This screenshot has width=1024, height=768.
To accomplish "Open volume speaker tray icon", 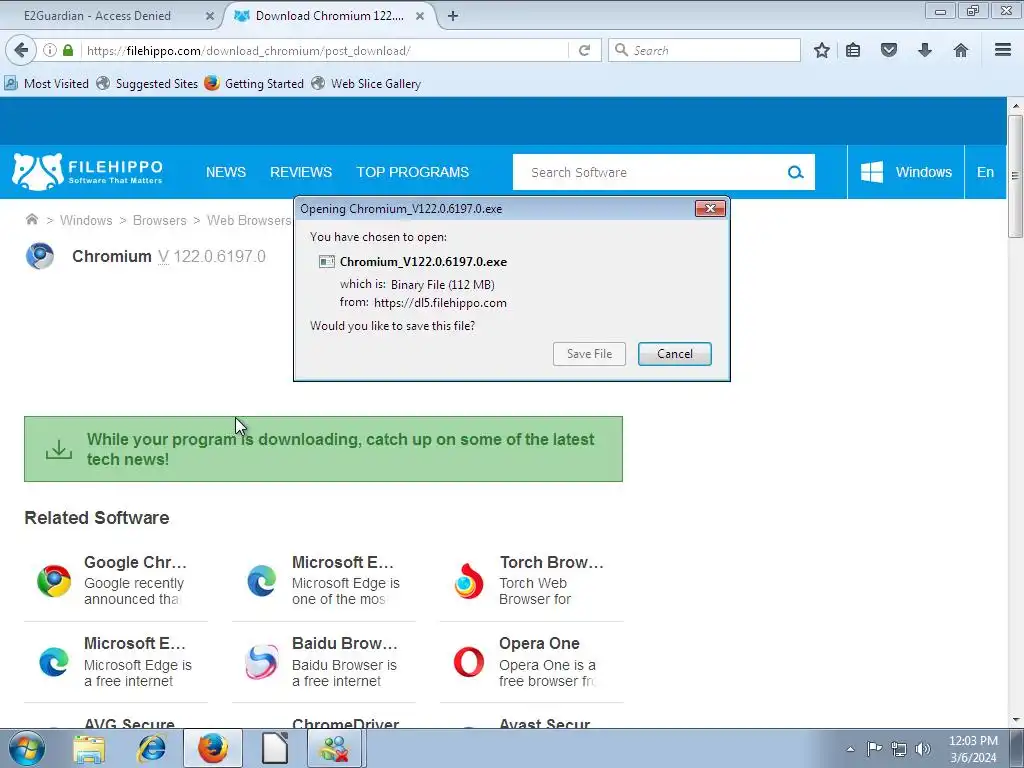I will (x=923, y=749).
